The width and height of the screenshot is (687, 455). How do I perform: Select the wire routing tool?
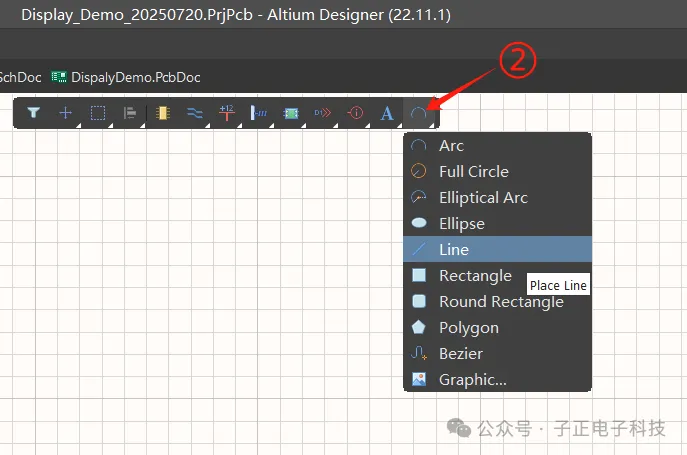pyautogui.click(x=195, y=113)
